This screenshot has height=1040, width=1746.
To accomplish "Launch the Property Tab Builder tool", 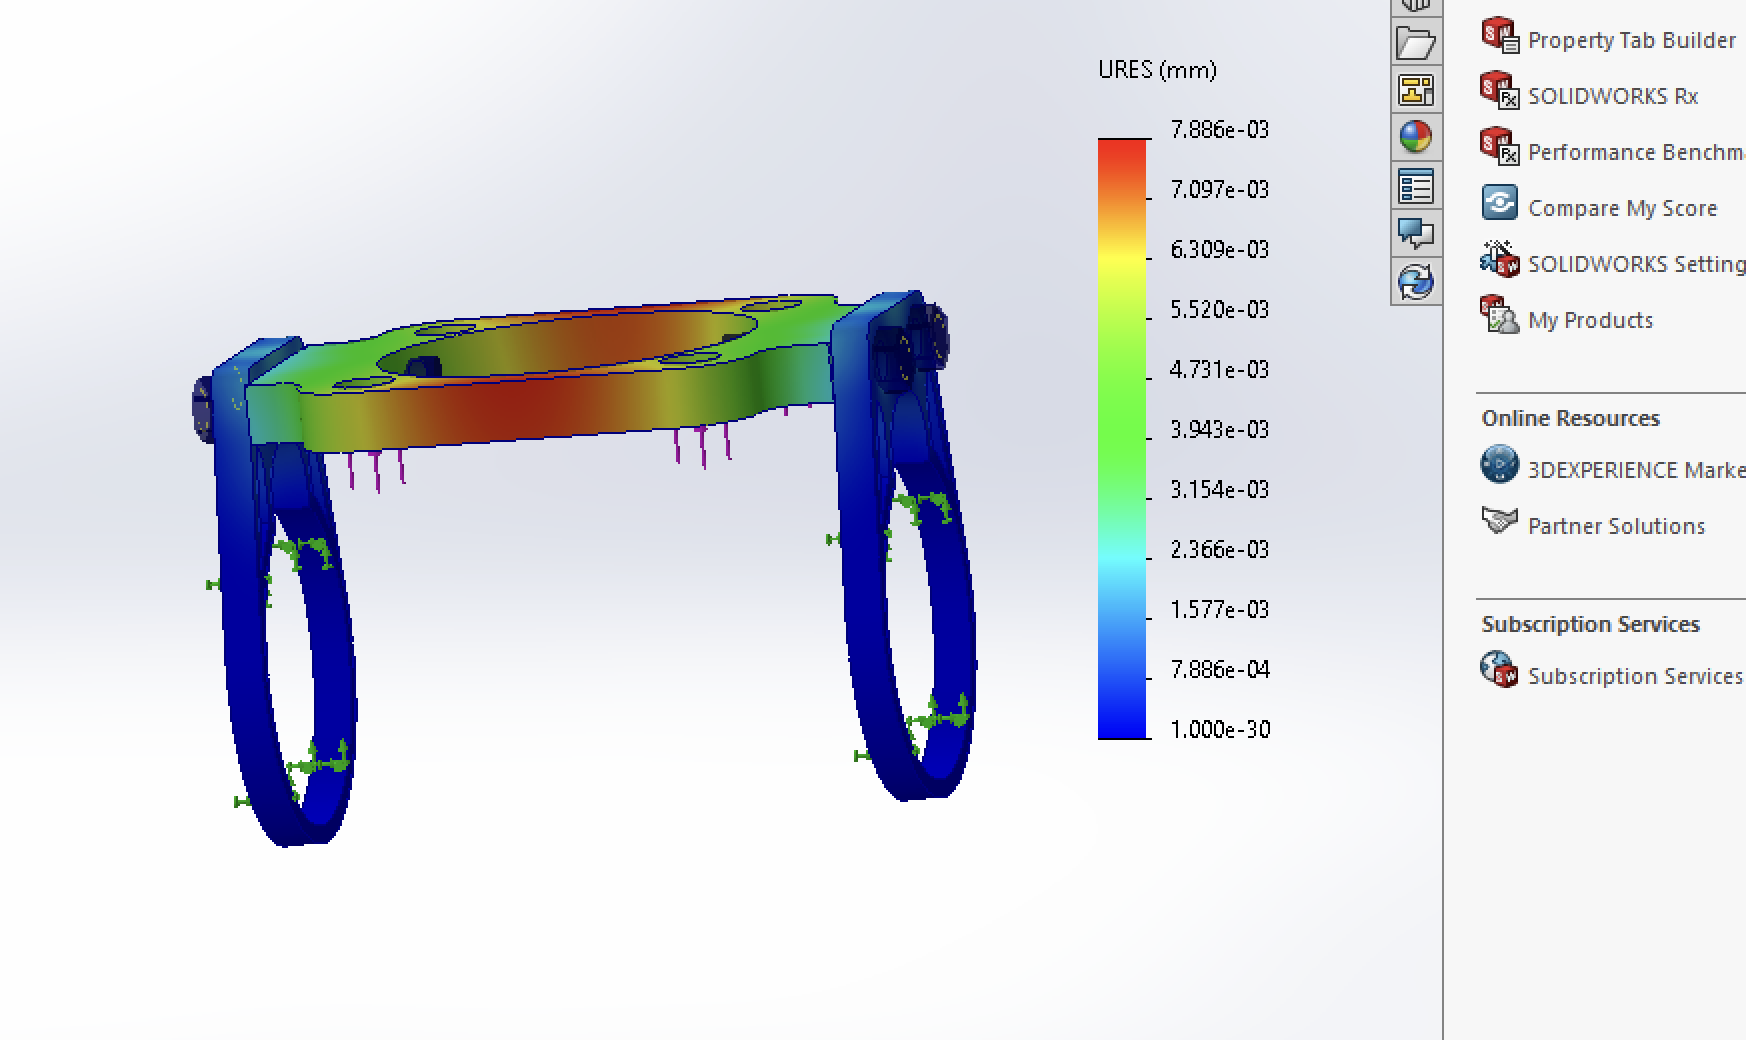I will (x=1630, y=40).
